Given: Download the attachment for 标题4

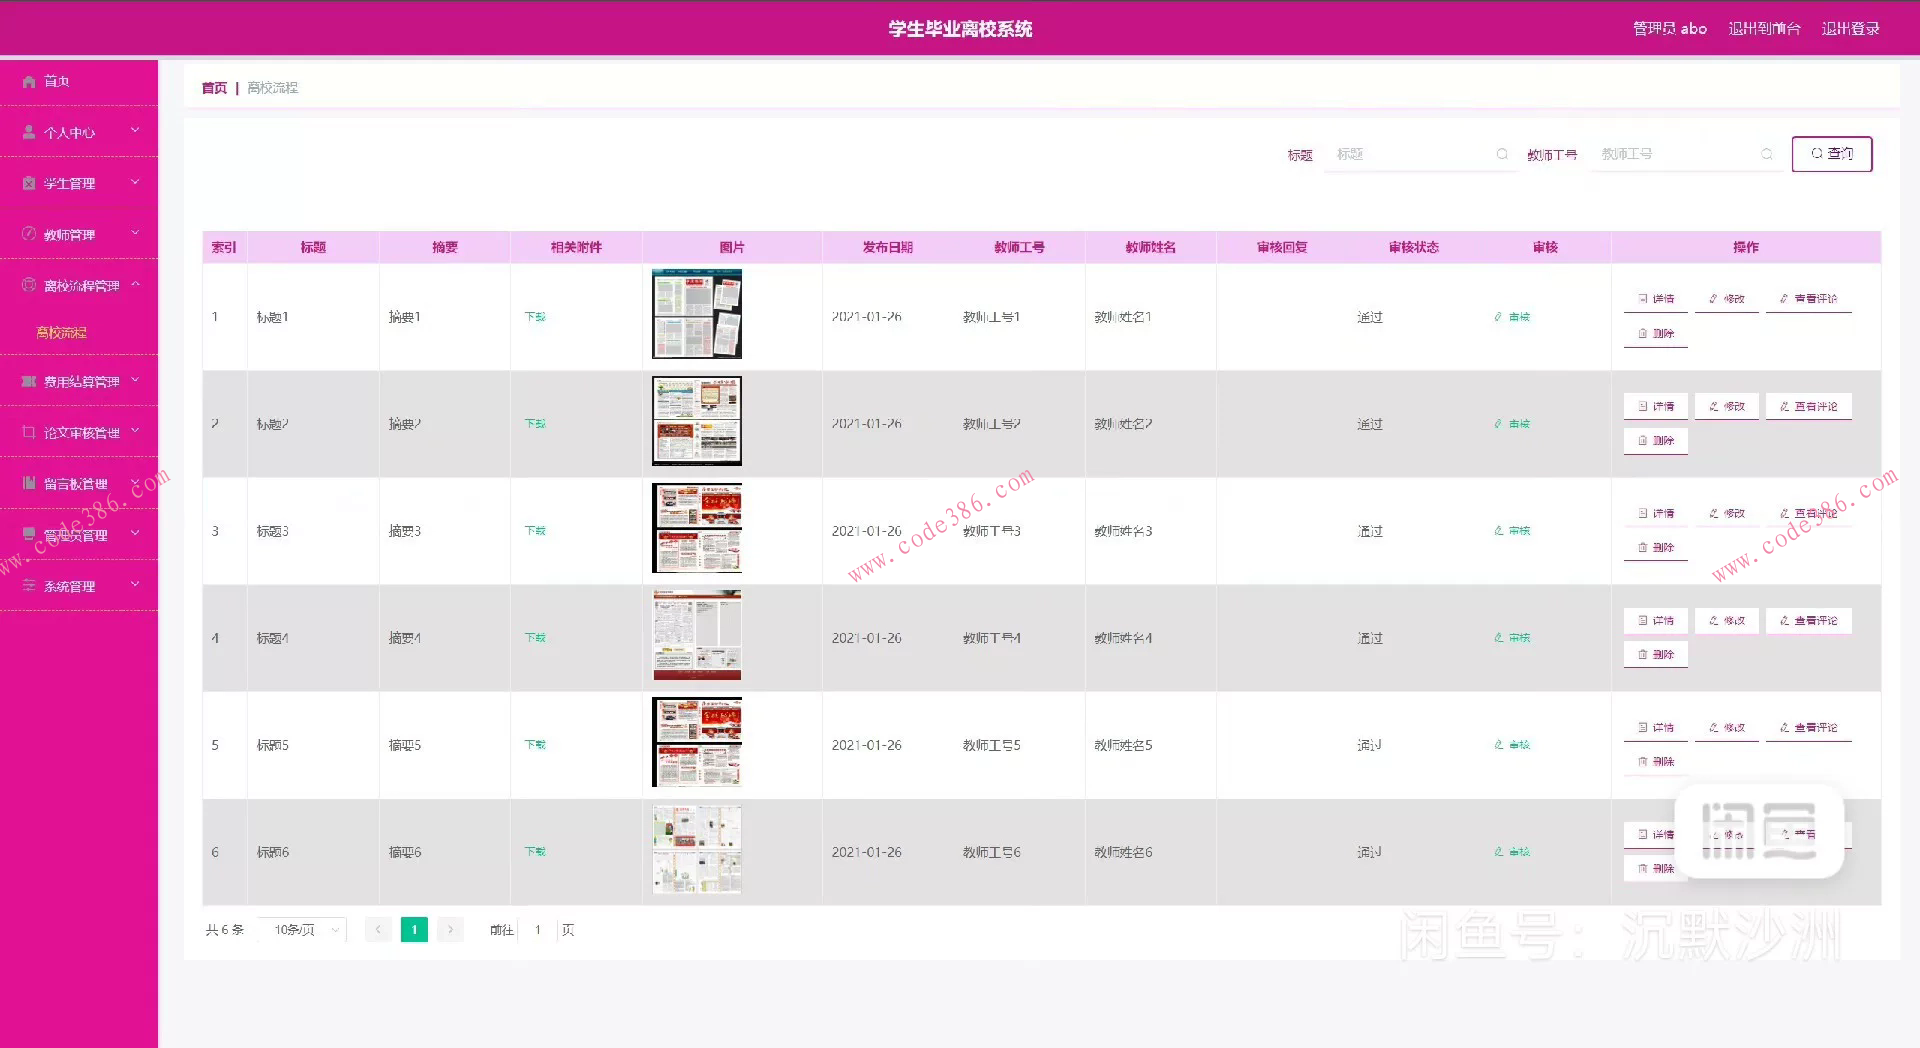Looking at the screenshot, I should tap(535, 638).
